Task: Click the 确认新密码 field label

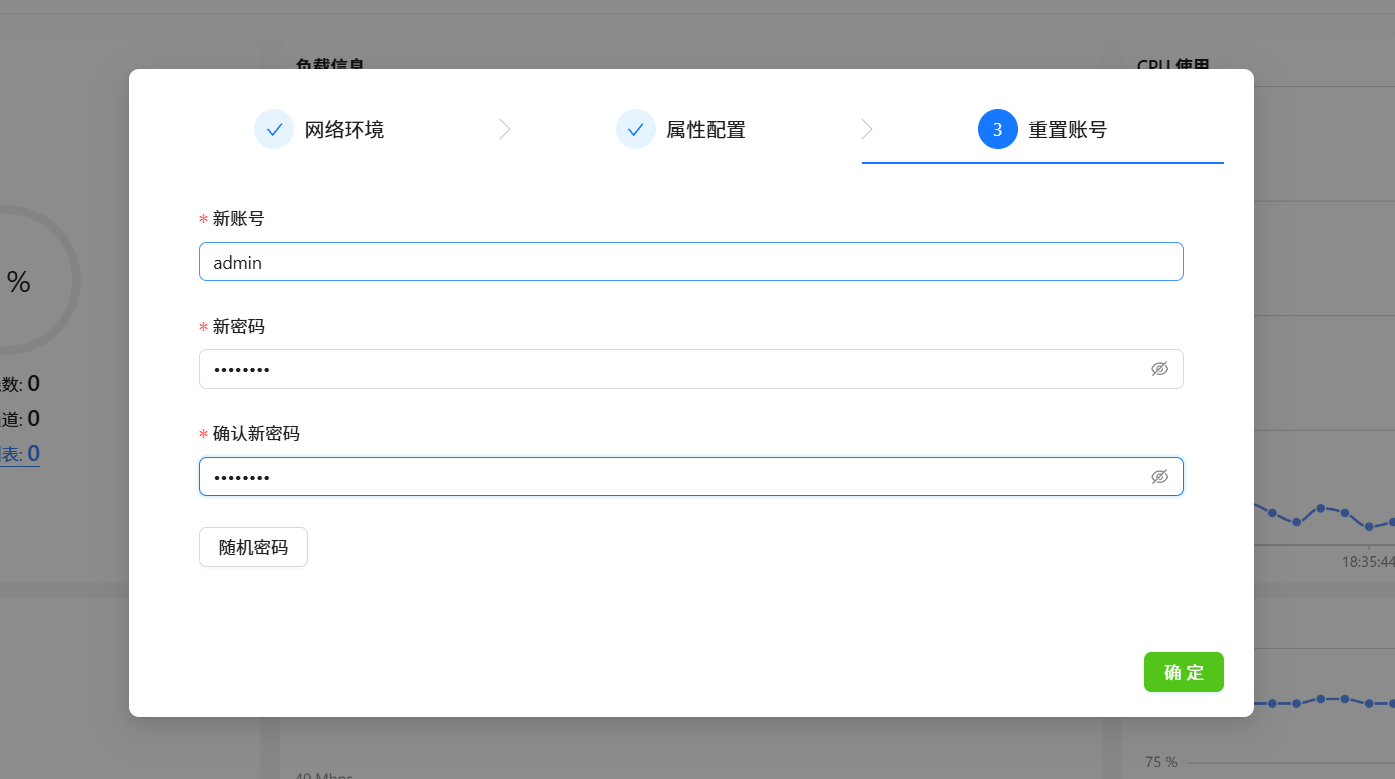Action: [256, 434]
